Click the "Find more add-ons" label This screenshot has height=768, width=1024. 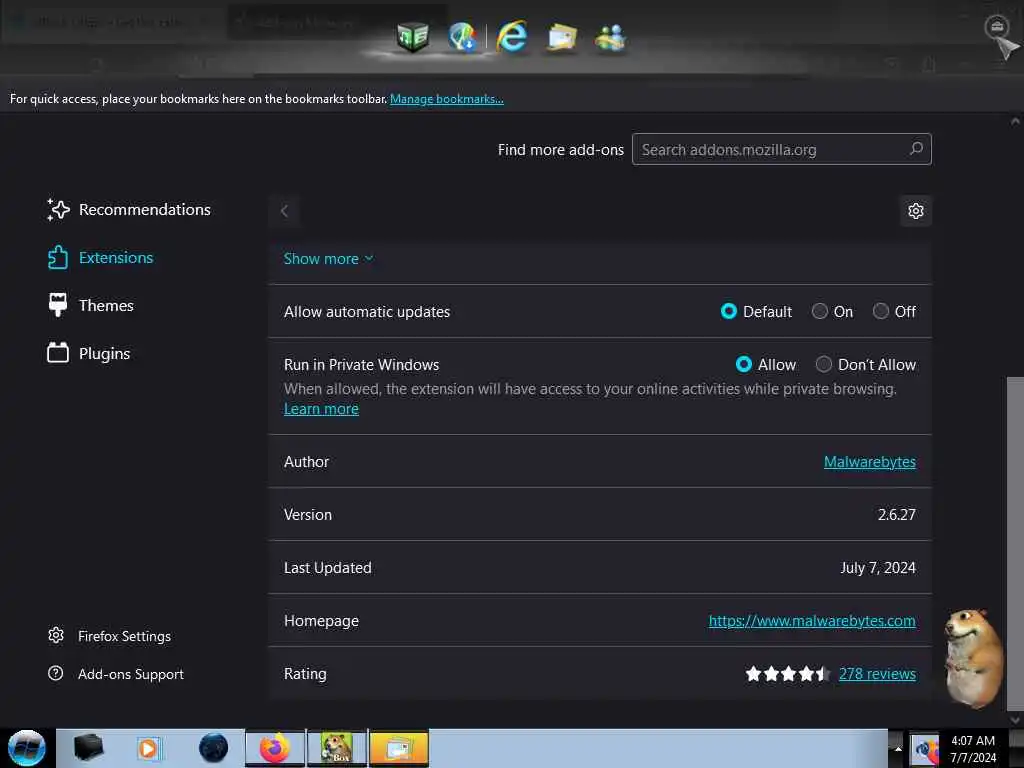click(x=560, y=150)
